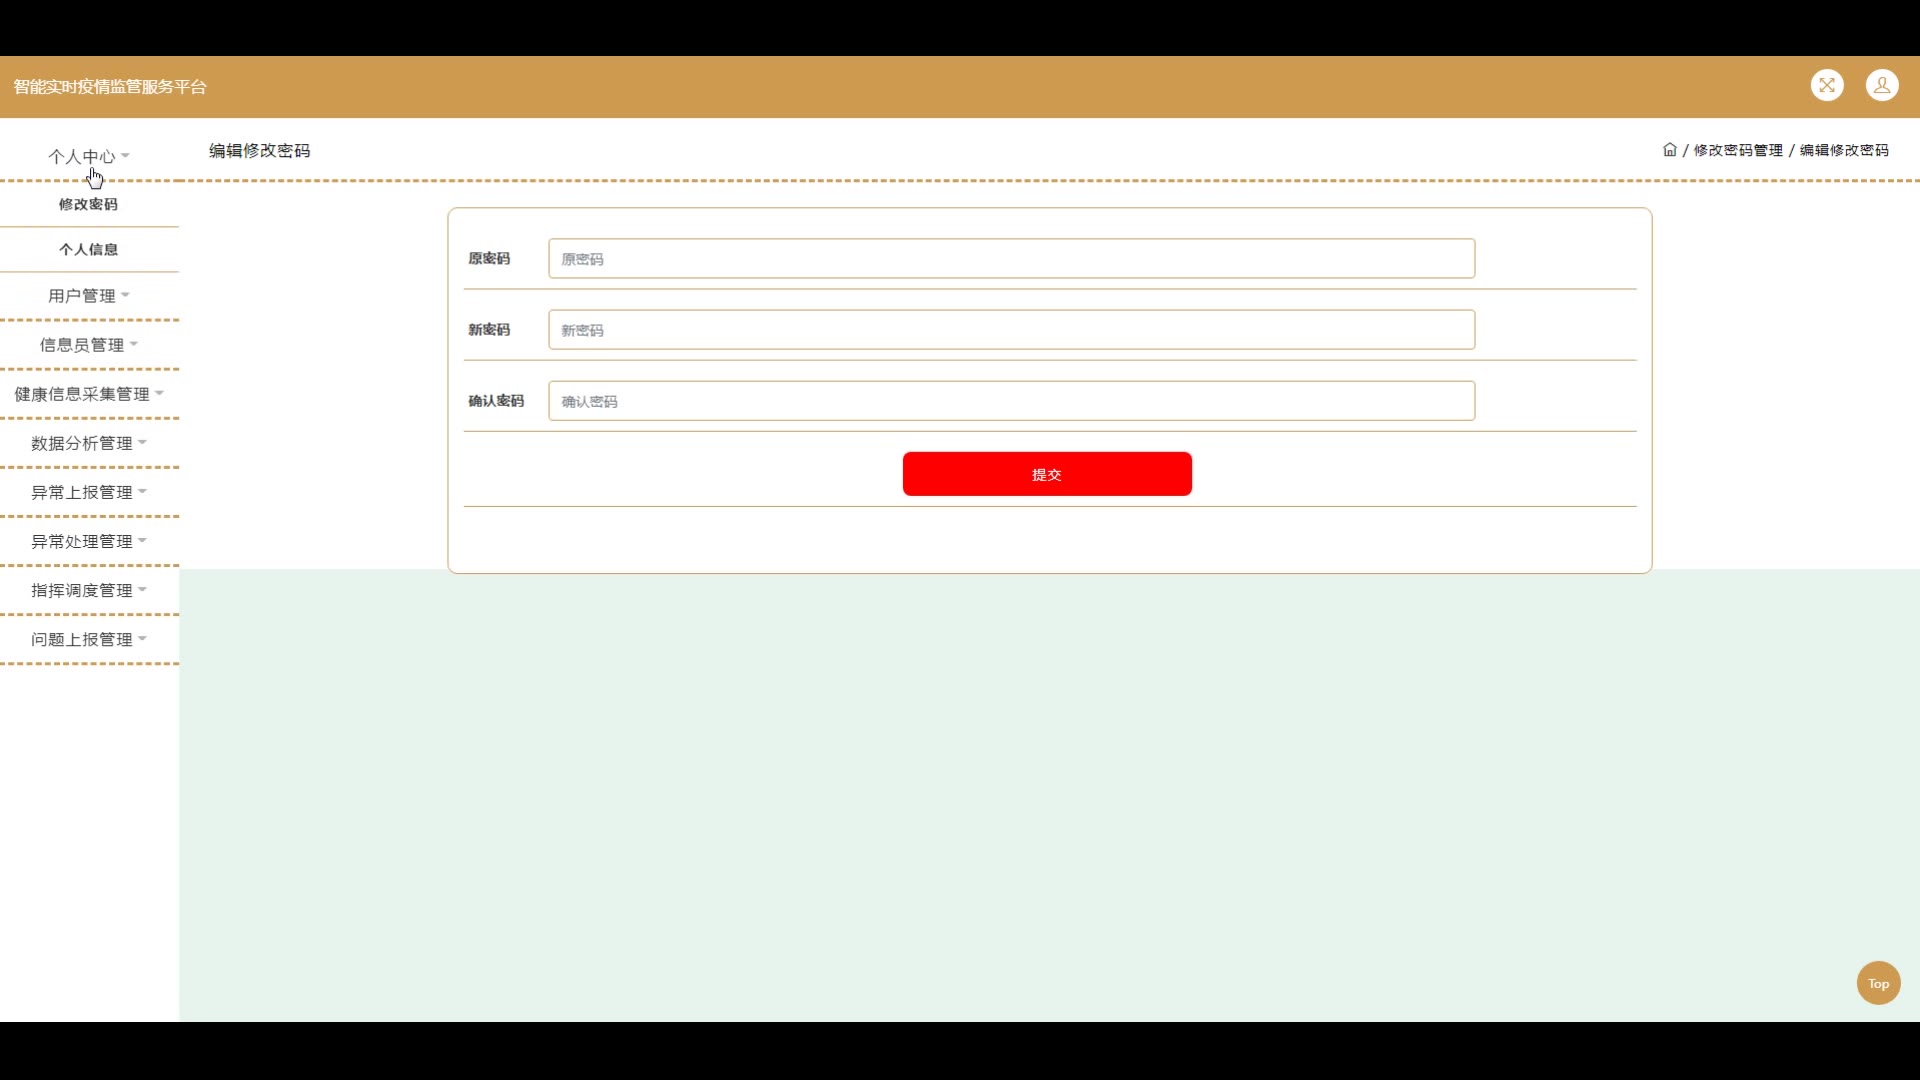Expand the 异常上报管理 sidebar menu
Image resolution: width=1920 pixels, height=1080 pixels.
pyautogui.click(x=89, y=492)
